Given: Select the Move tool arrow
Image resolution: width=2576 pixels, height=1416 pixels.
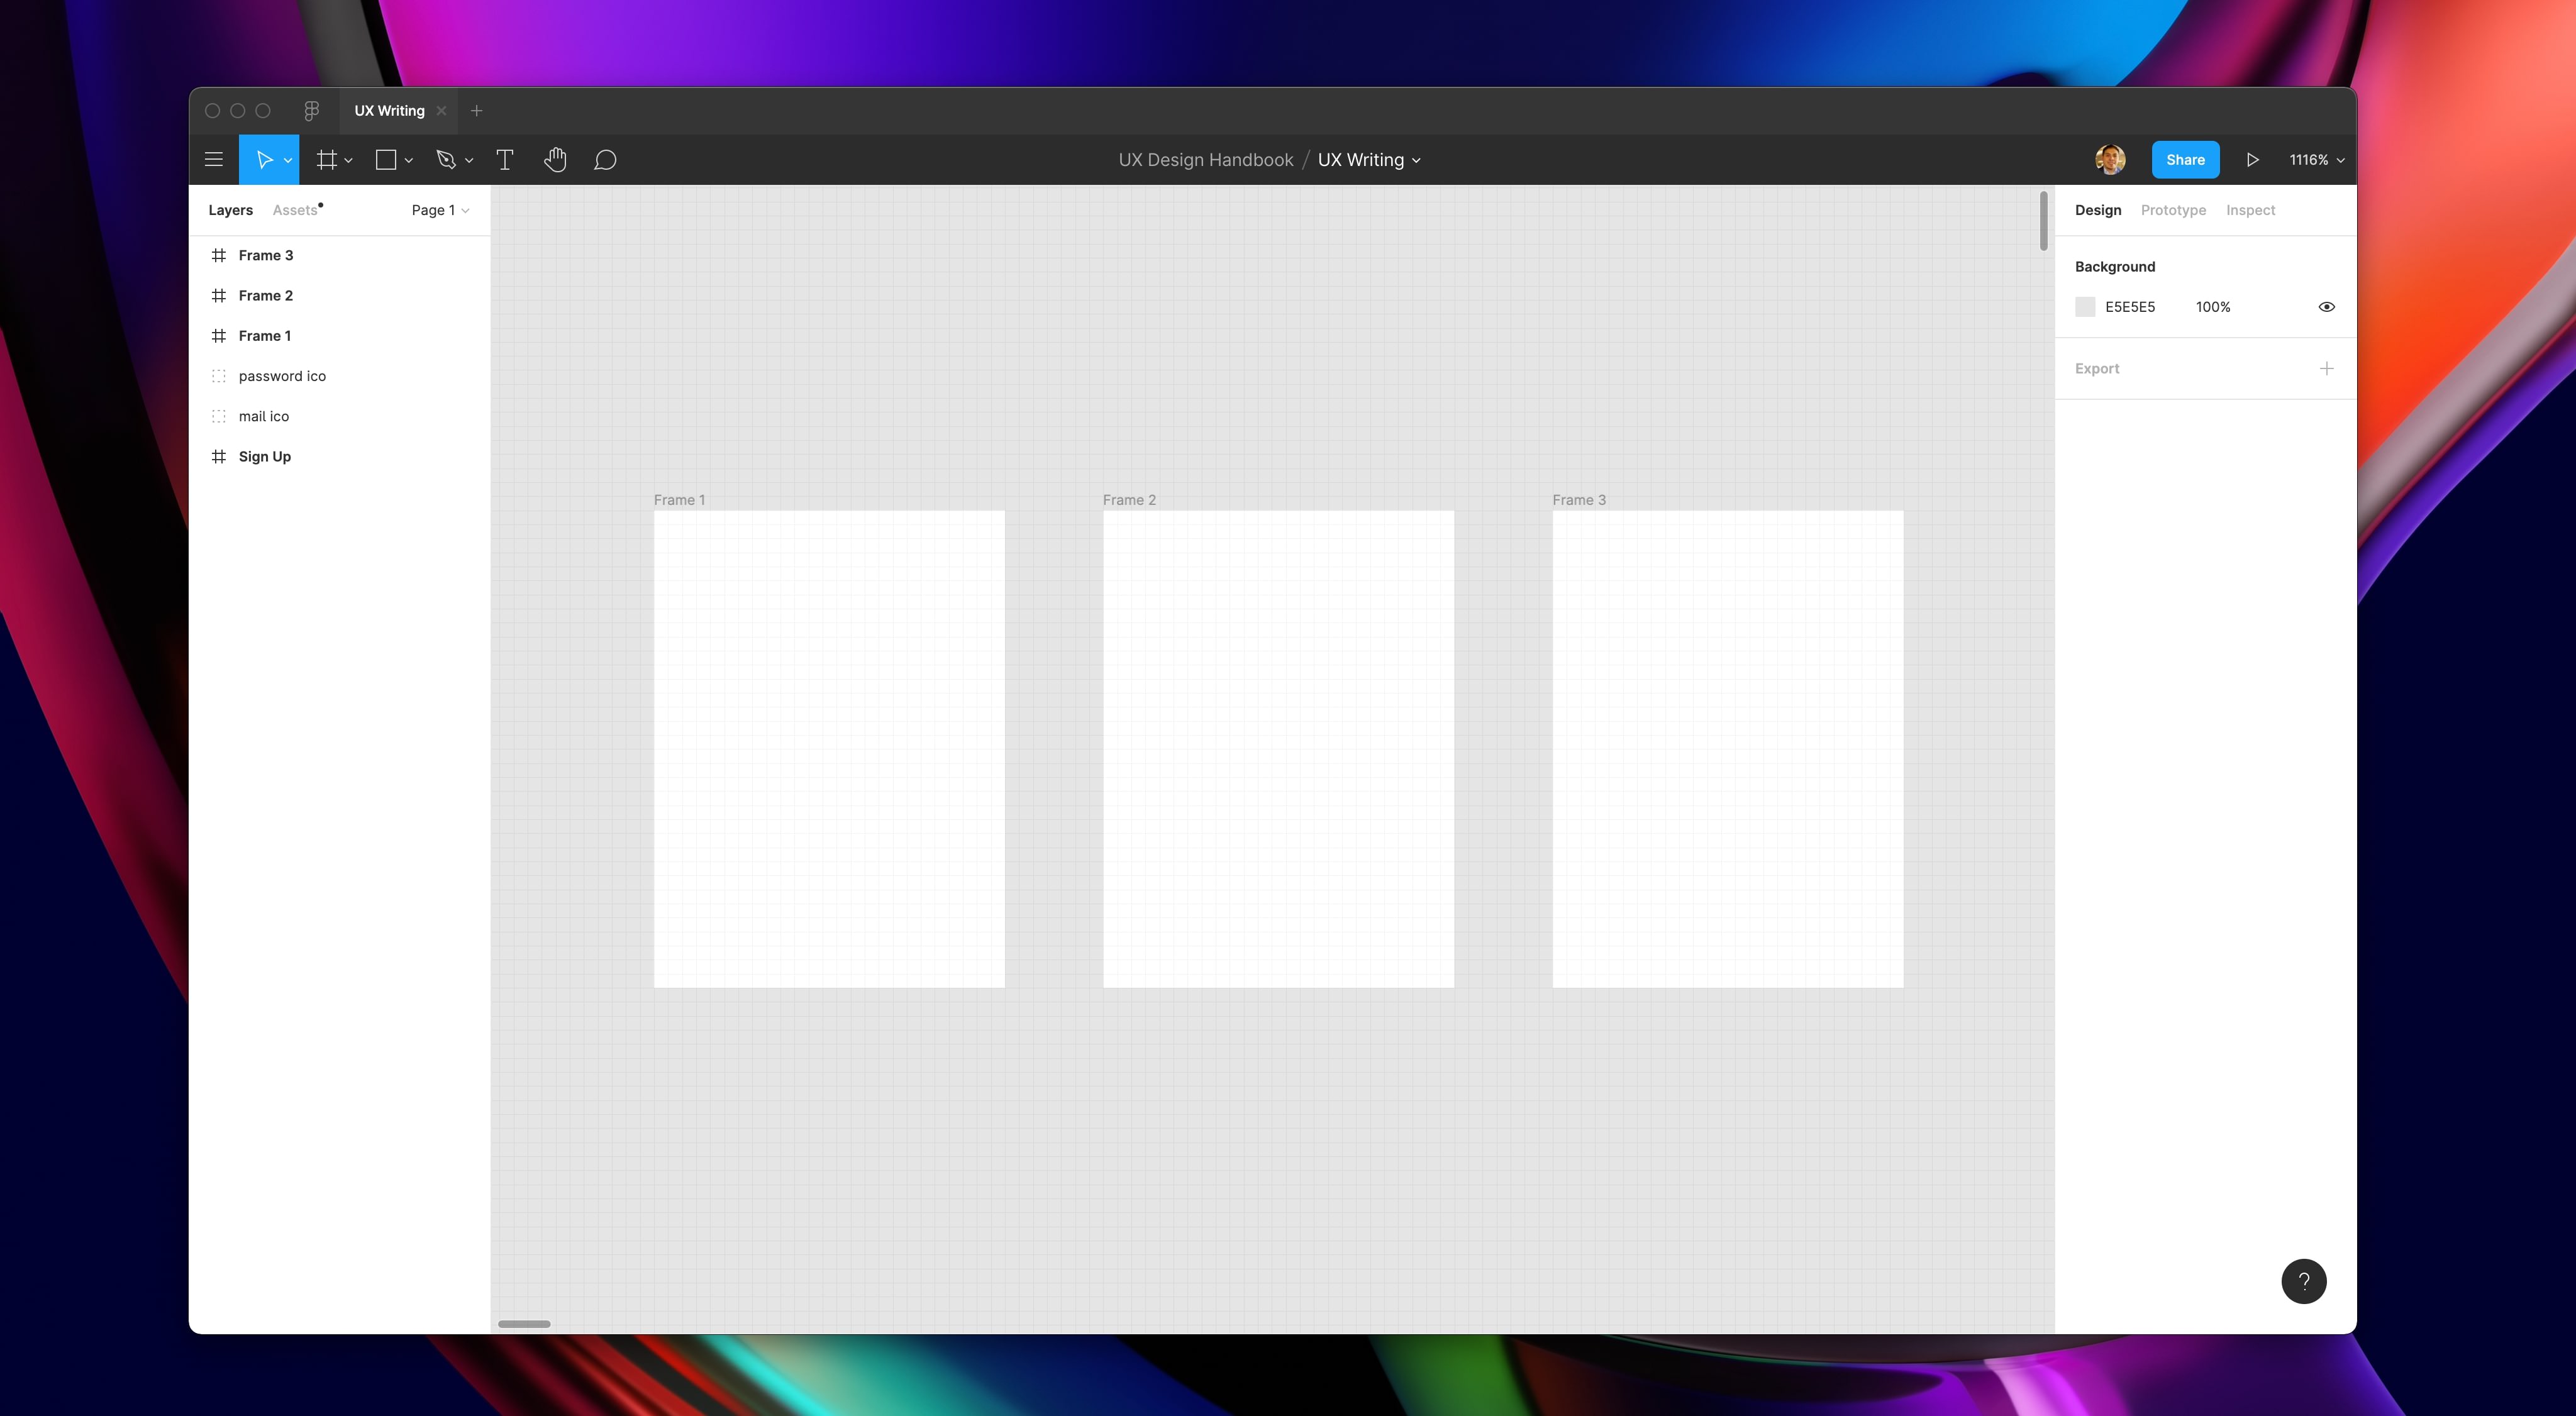Looking at the screenshot, I should point(264,160).
